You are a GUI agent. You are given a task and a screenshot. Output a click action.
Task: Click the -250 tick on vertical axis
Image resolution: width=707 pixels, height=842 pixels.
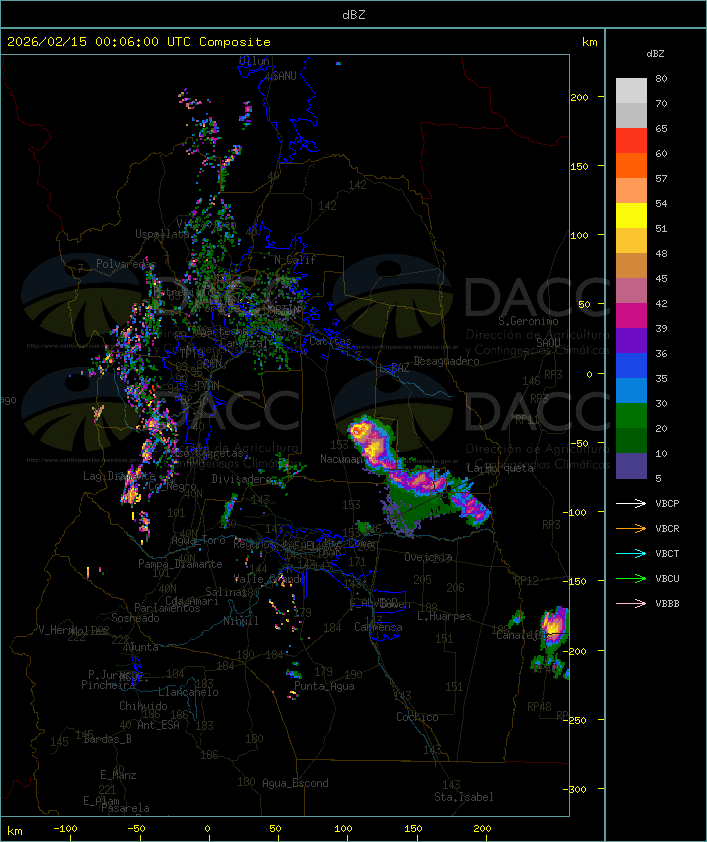(x=577, y=720)
